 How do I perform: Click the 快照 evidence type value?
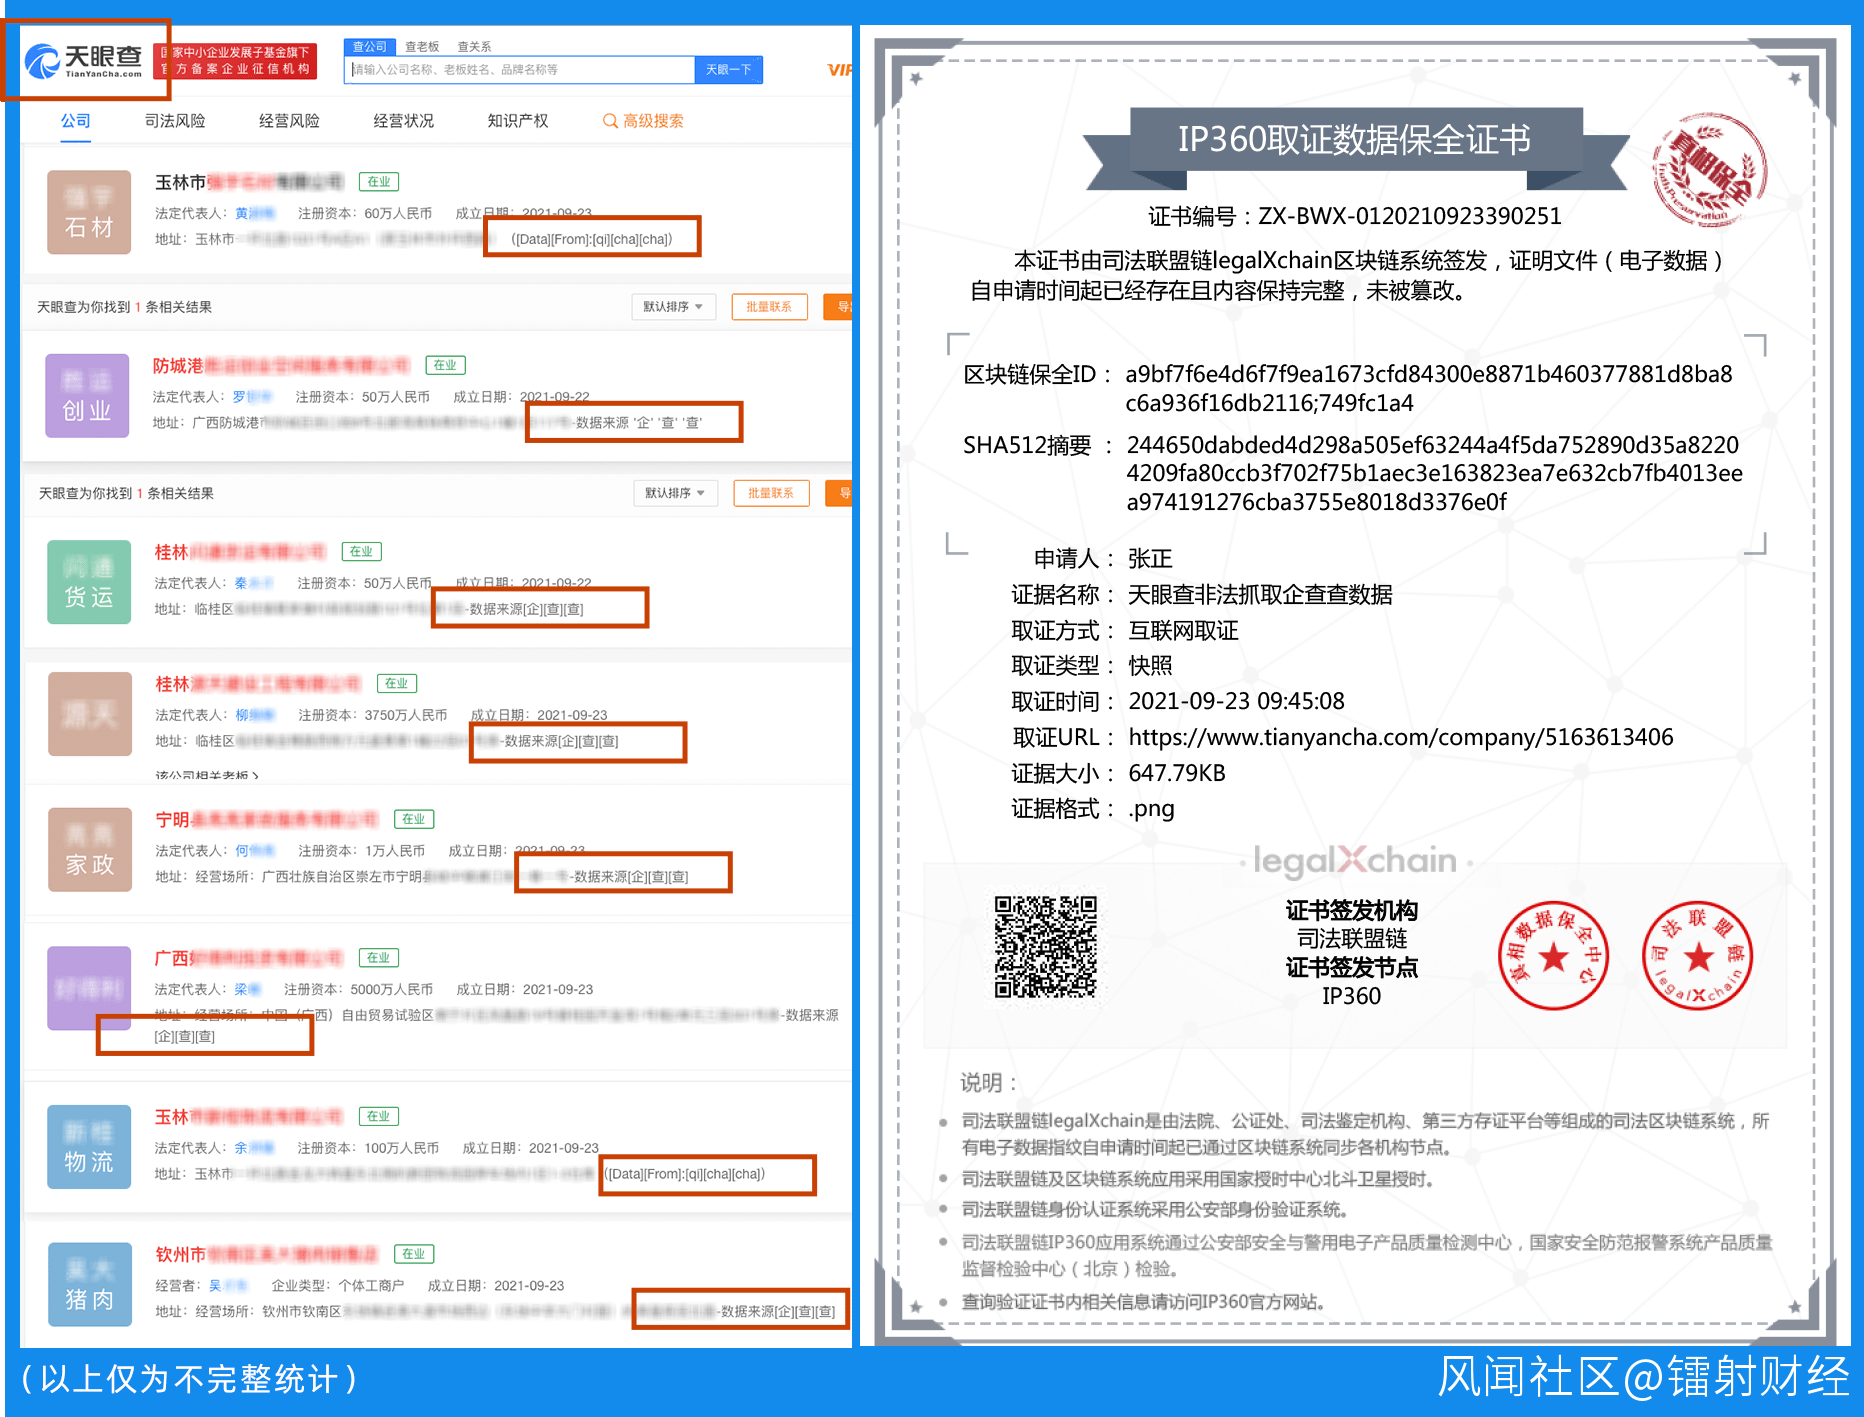1150,666
